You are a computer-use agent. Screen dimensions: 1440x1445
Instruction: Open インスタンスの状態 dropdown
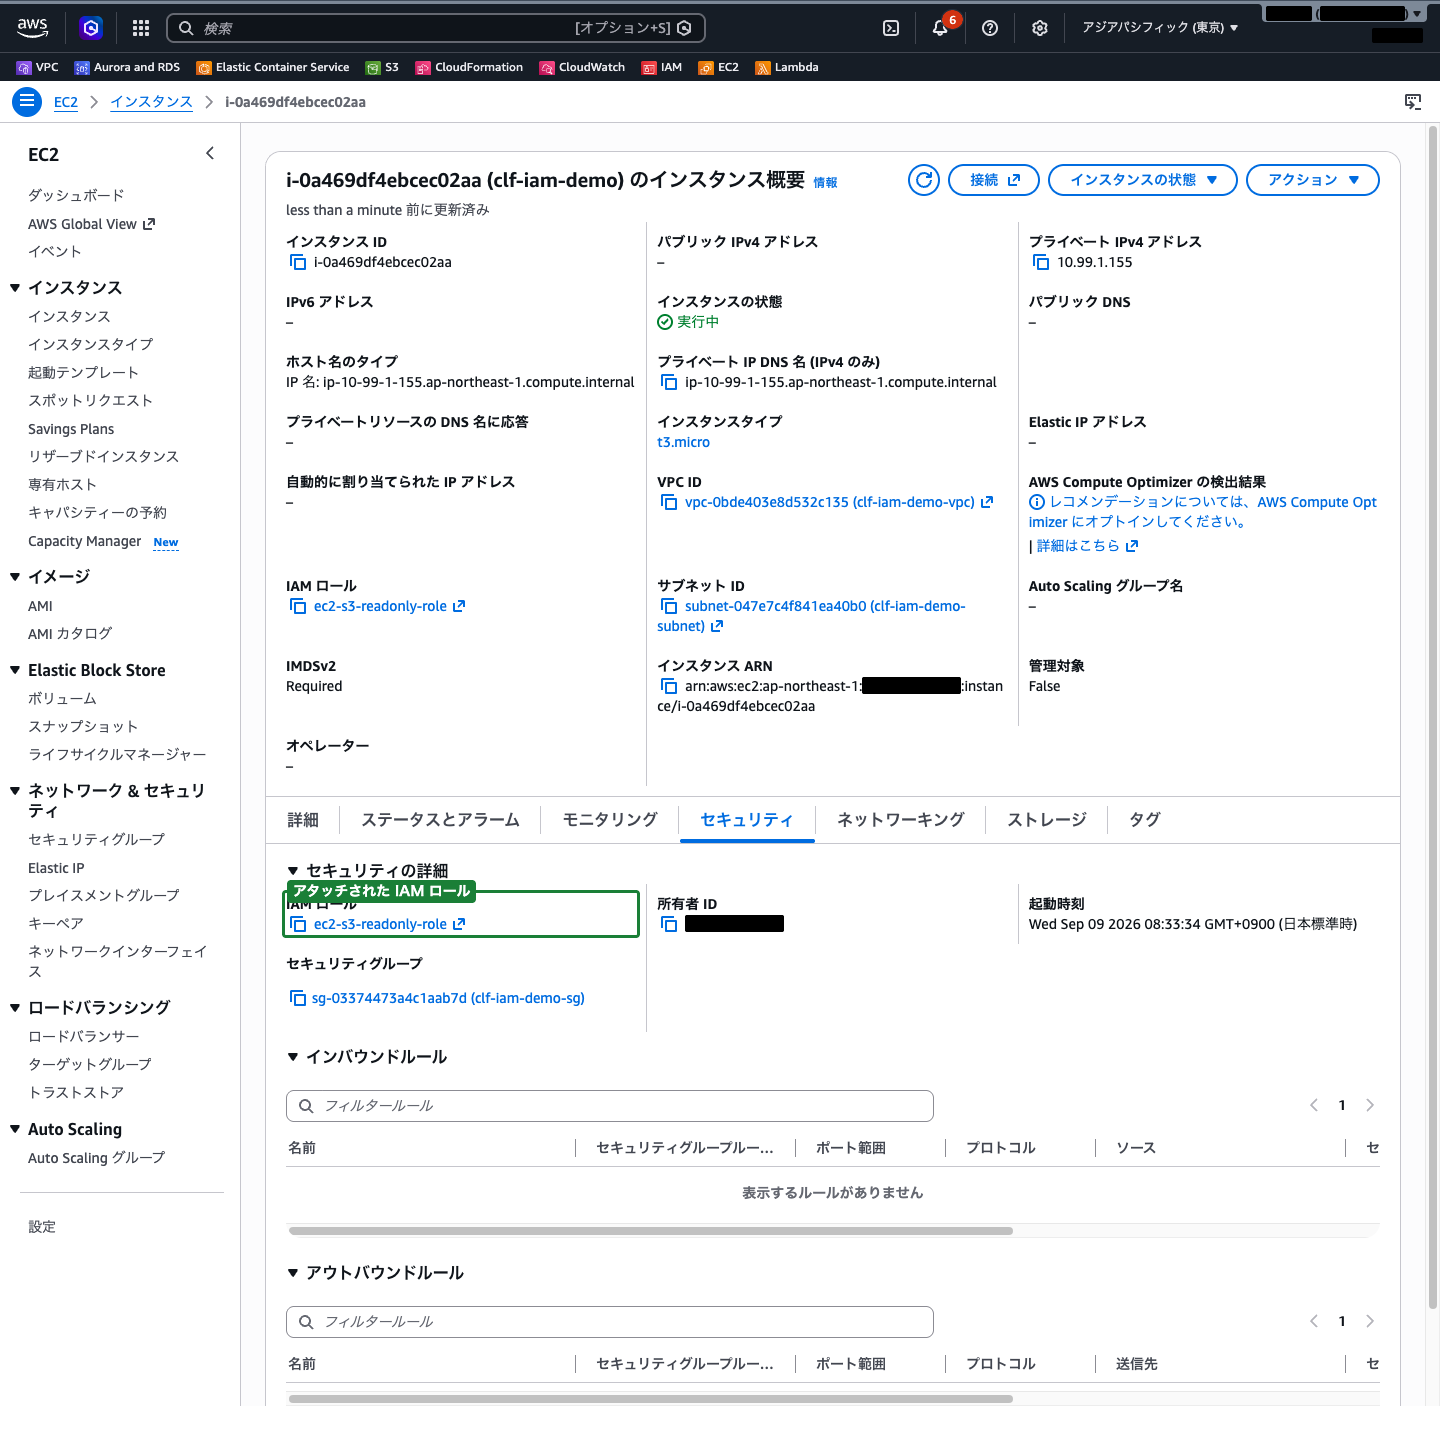click(x=1143, y=180)
